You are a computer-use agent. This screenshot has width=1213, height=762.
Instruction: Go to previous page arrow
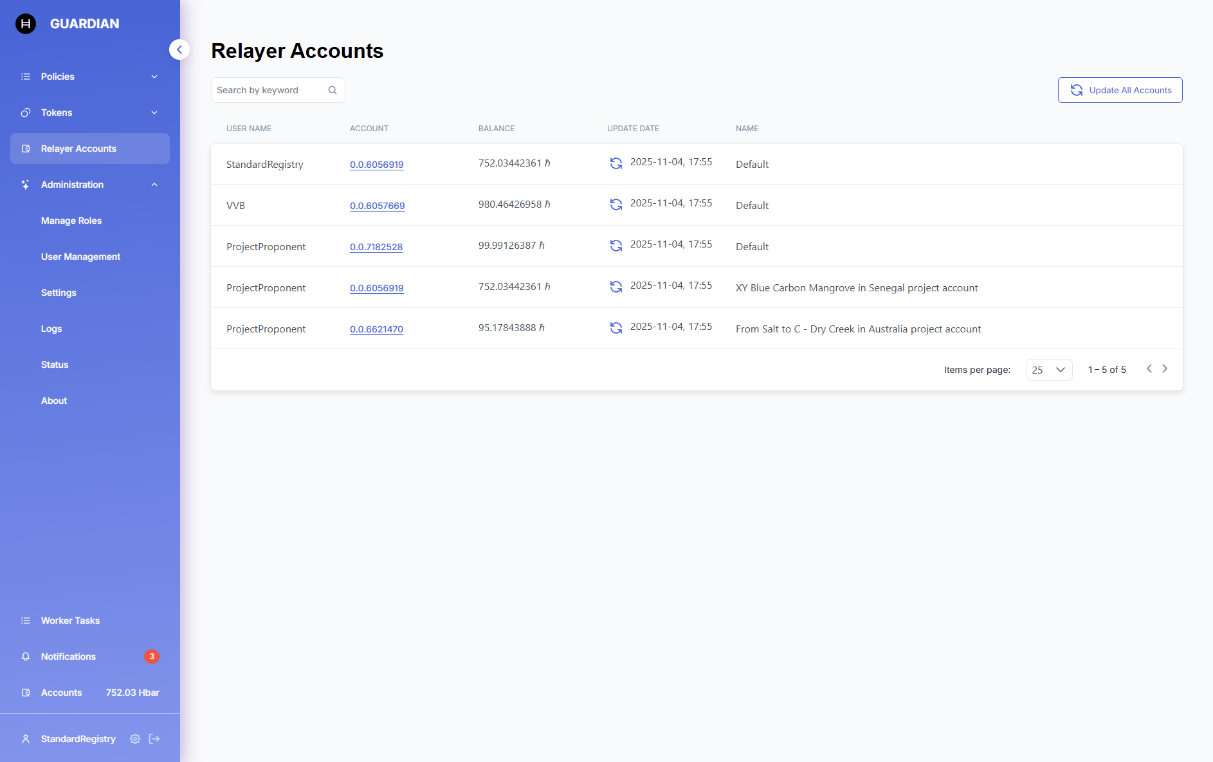coord(1149,369)
